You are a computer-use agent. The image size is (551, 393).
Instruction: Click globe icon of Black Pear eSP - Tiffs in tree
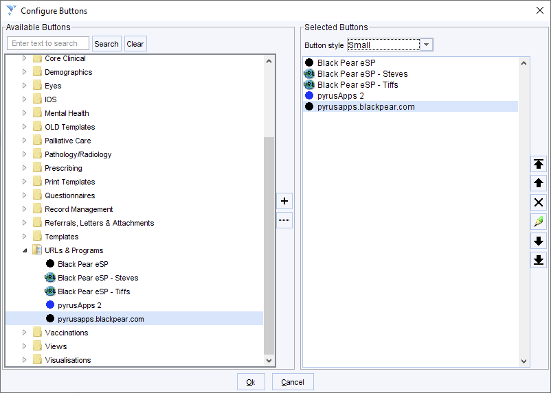pyautogui.click(x=50, y=291)
